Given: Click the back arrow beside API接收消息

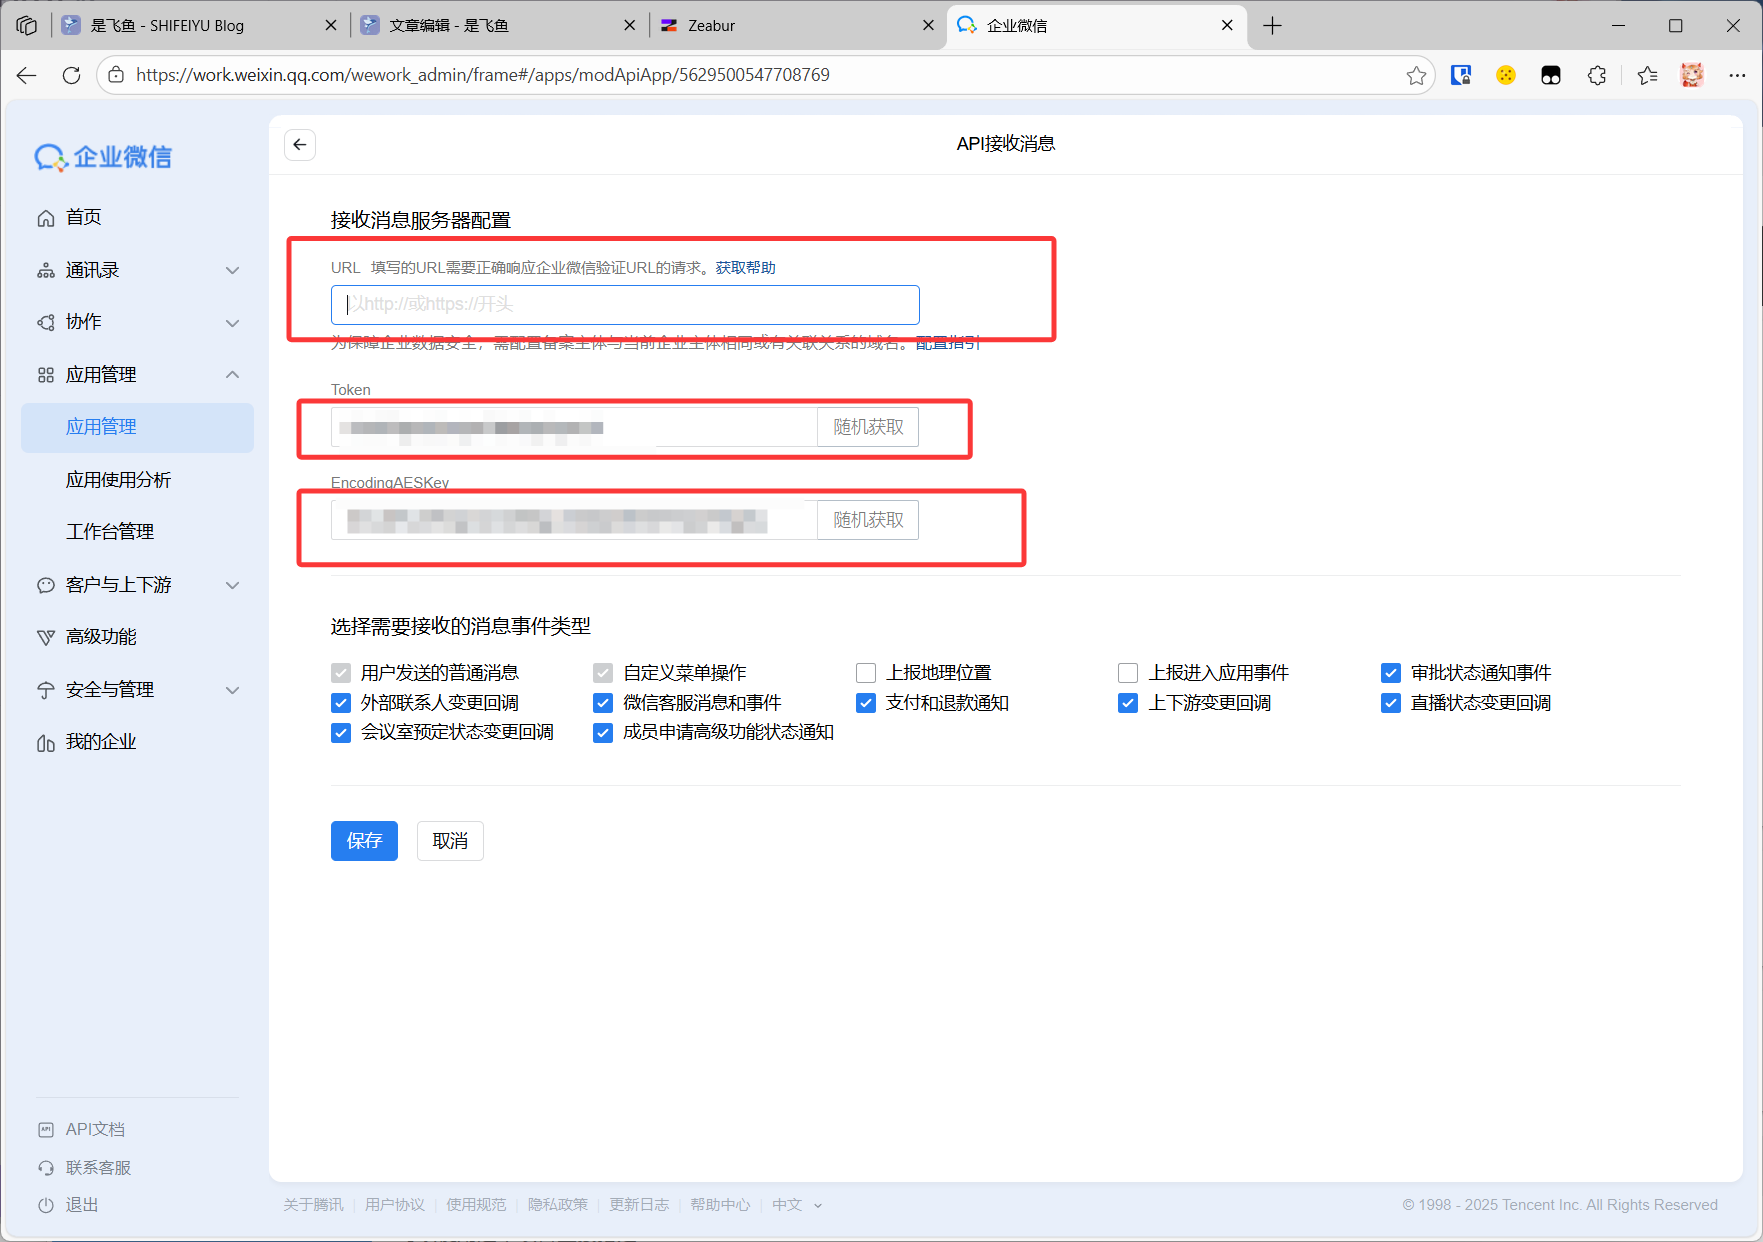Looking at the screenshot, I should point(300,145).
